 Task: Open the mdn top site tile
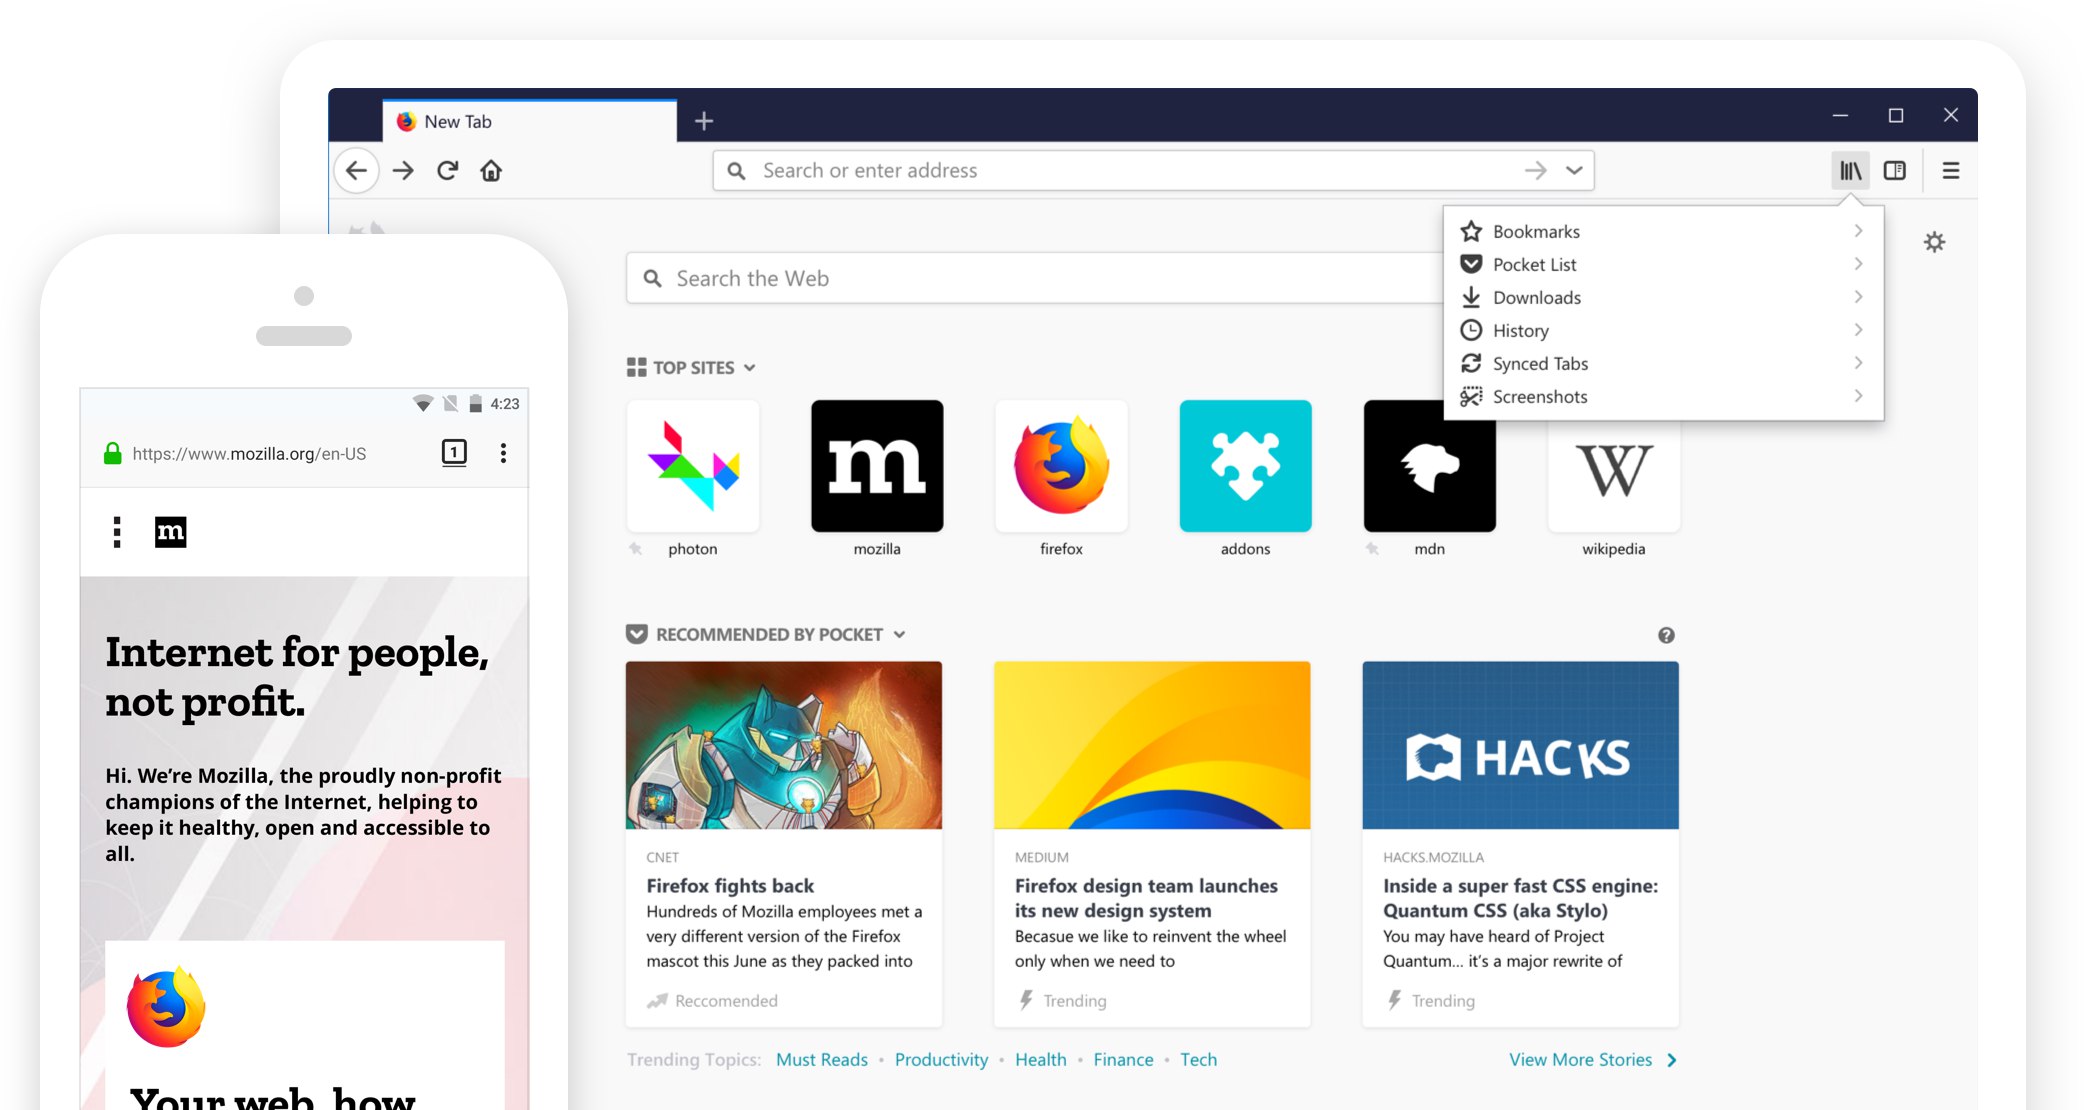point(1429,466)
